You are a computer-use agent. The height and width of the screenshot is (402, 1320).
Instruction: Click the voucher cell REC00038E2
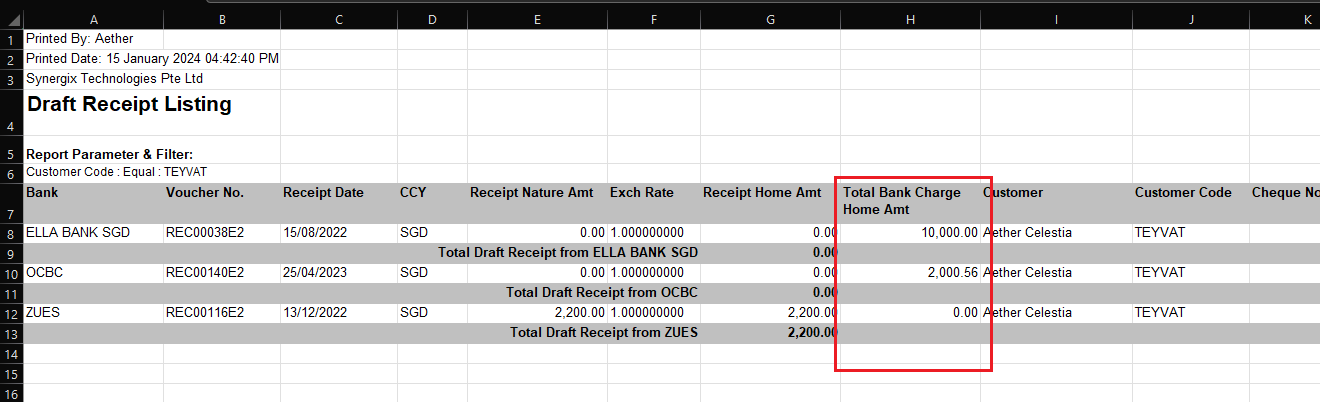coord(205,233)
